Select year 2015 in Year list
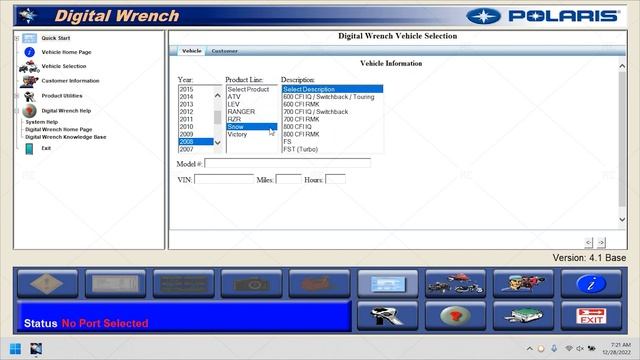The height and width of the screenshot is (360, 640). 196,89
